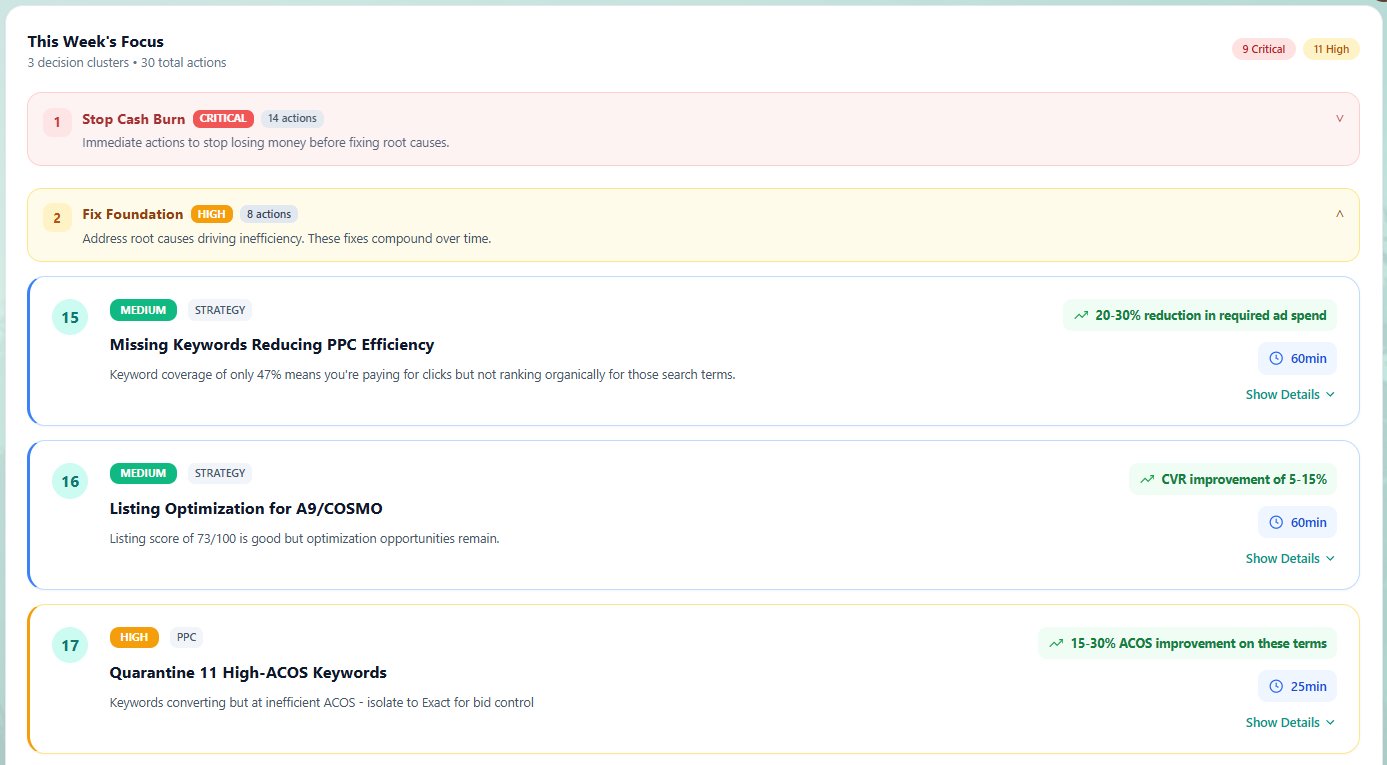Click the trend icon next to CVR improvement
1387x765 pixels.
pos(1147,480)
